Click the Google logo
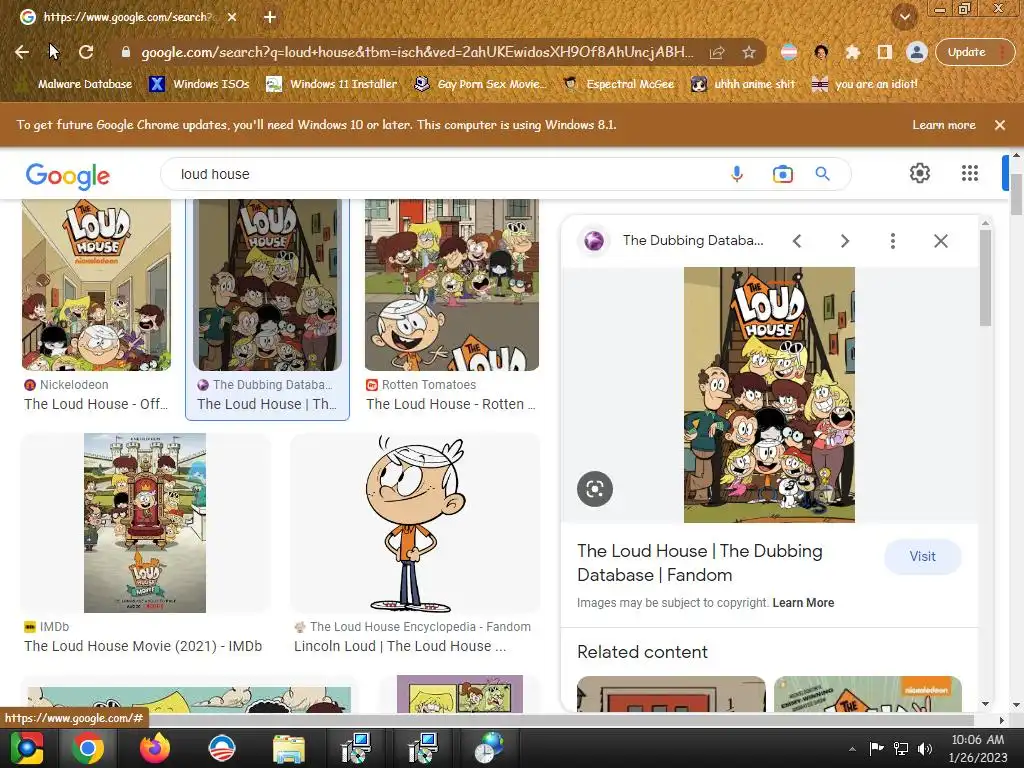Image resolution: width=1024 pixels, height=768 pixels. (x=68, y=175)
